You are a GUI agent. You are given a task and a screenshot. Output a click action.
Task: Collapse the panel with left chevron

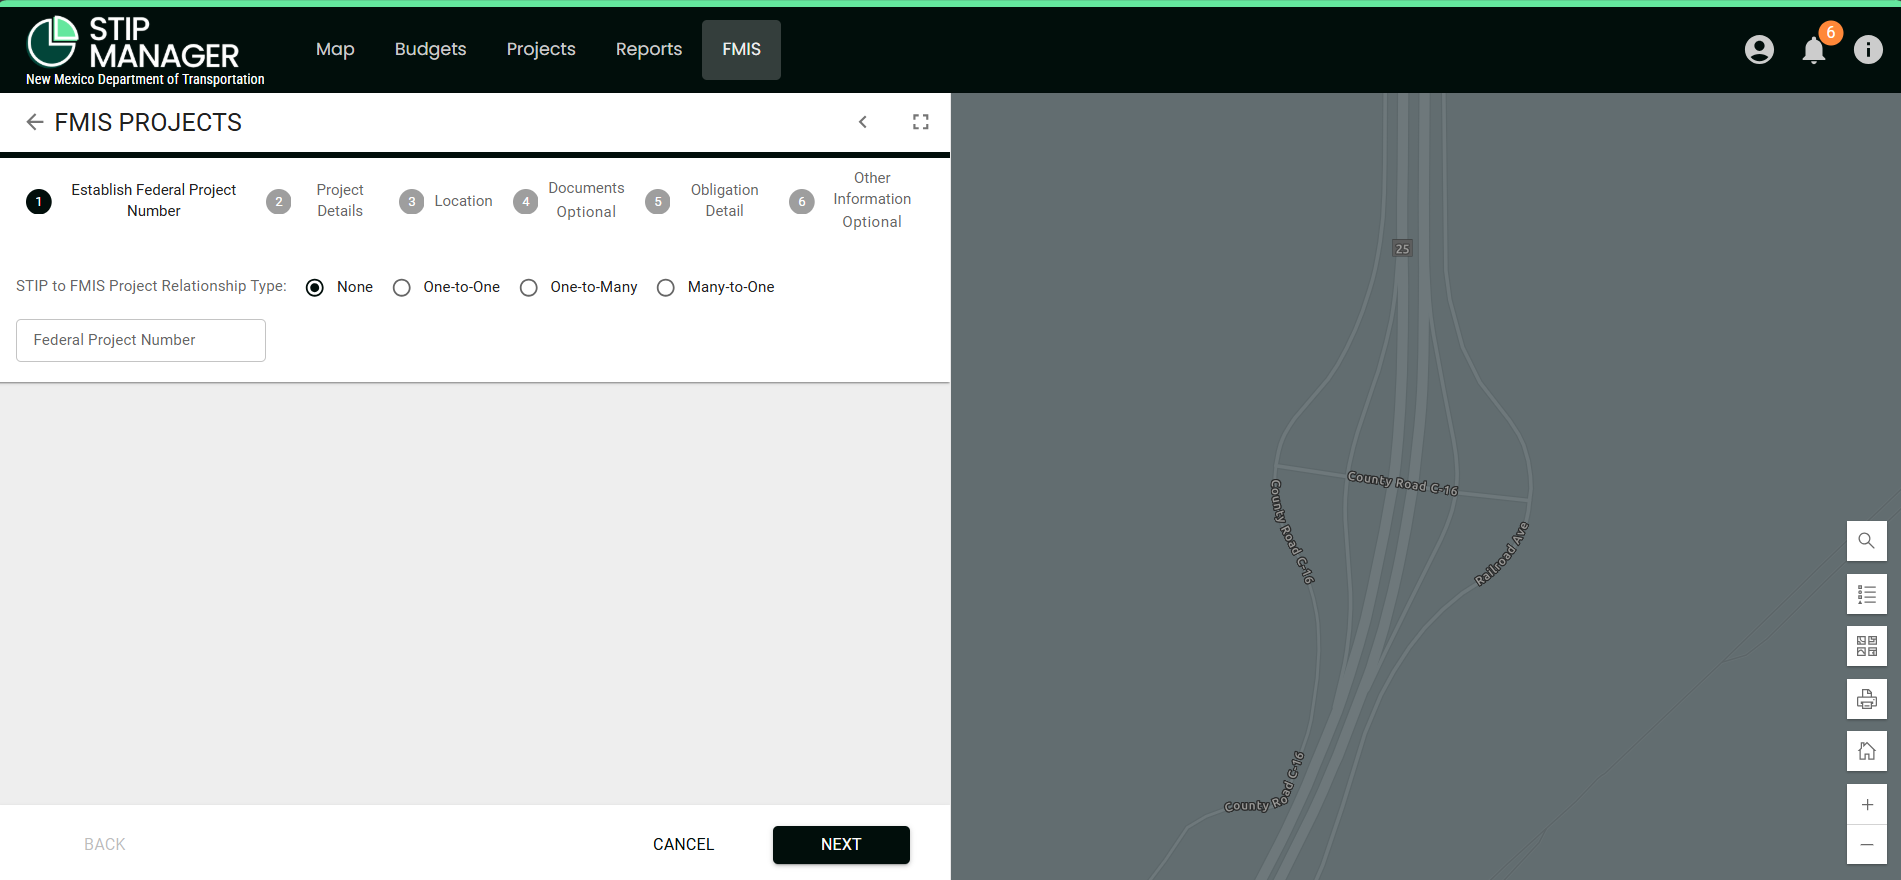(x=863, y=122)
